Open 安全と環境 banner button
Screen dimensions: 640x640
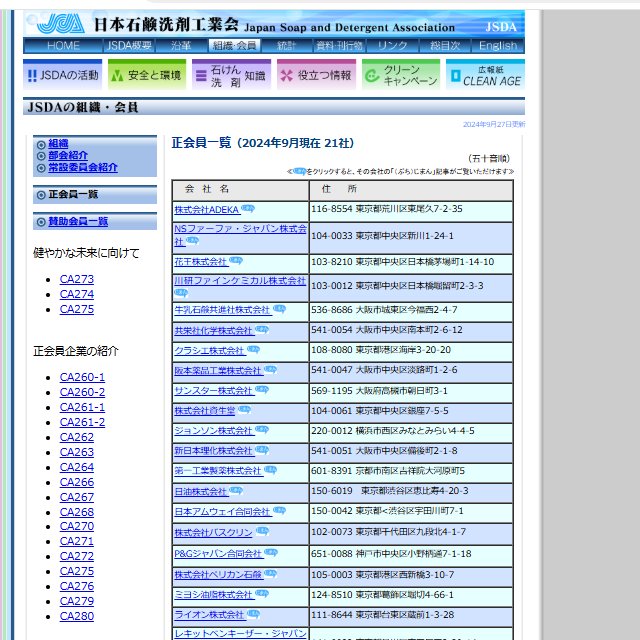(147, 74)
